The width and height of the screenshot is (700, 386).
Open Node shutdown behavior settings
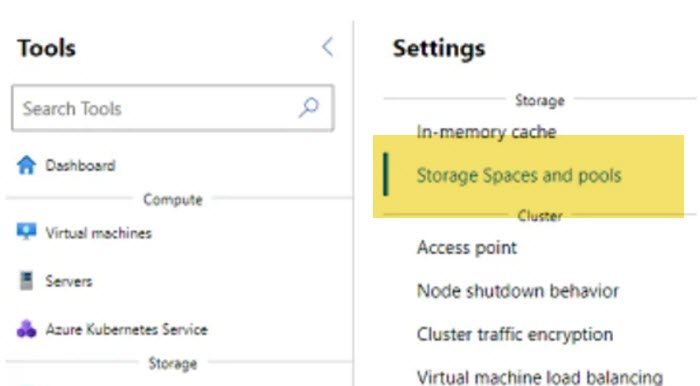[518, 291]
